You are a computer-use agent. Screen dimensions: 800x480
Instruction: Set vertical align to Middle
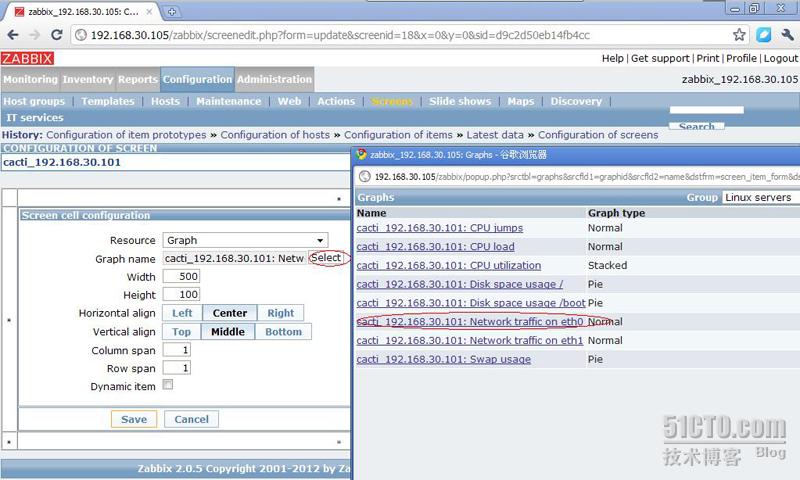[x=228, y=332]
